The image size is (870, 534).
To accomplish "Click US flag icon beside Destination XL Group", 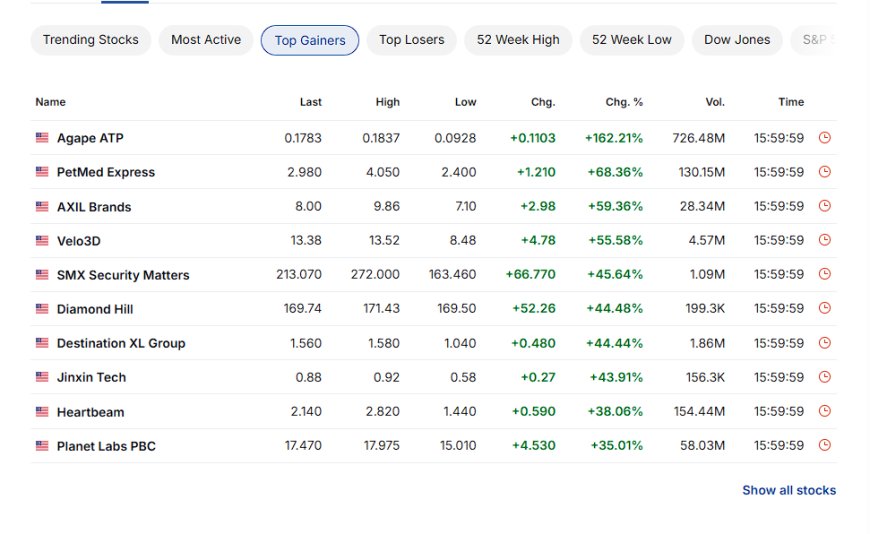I will (x=42, y=343).
